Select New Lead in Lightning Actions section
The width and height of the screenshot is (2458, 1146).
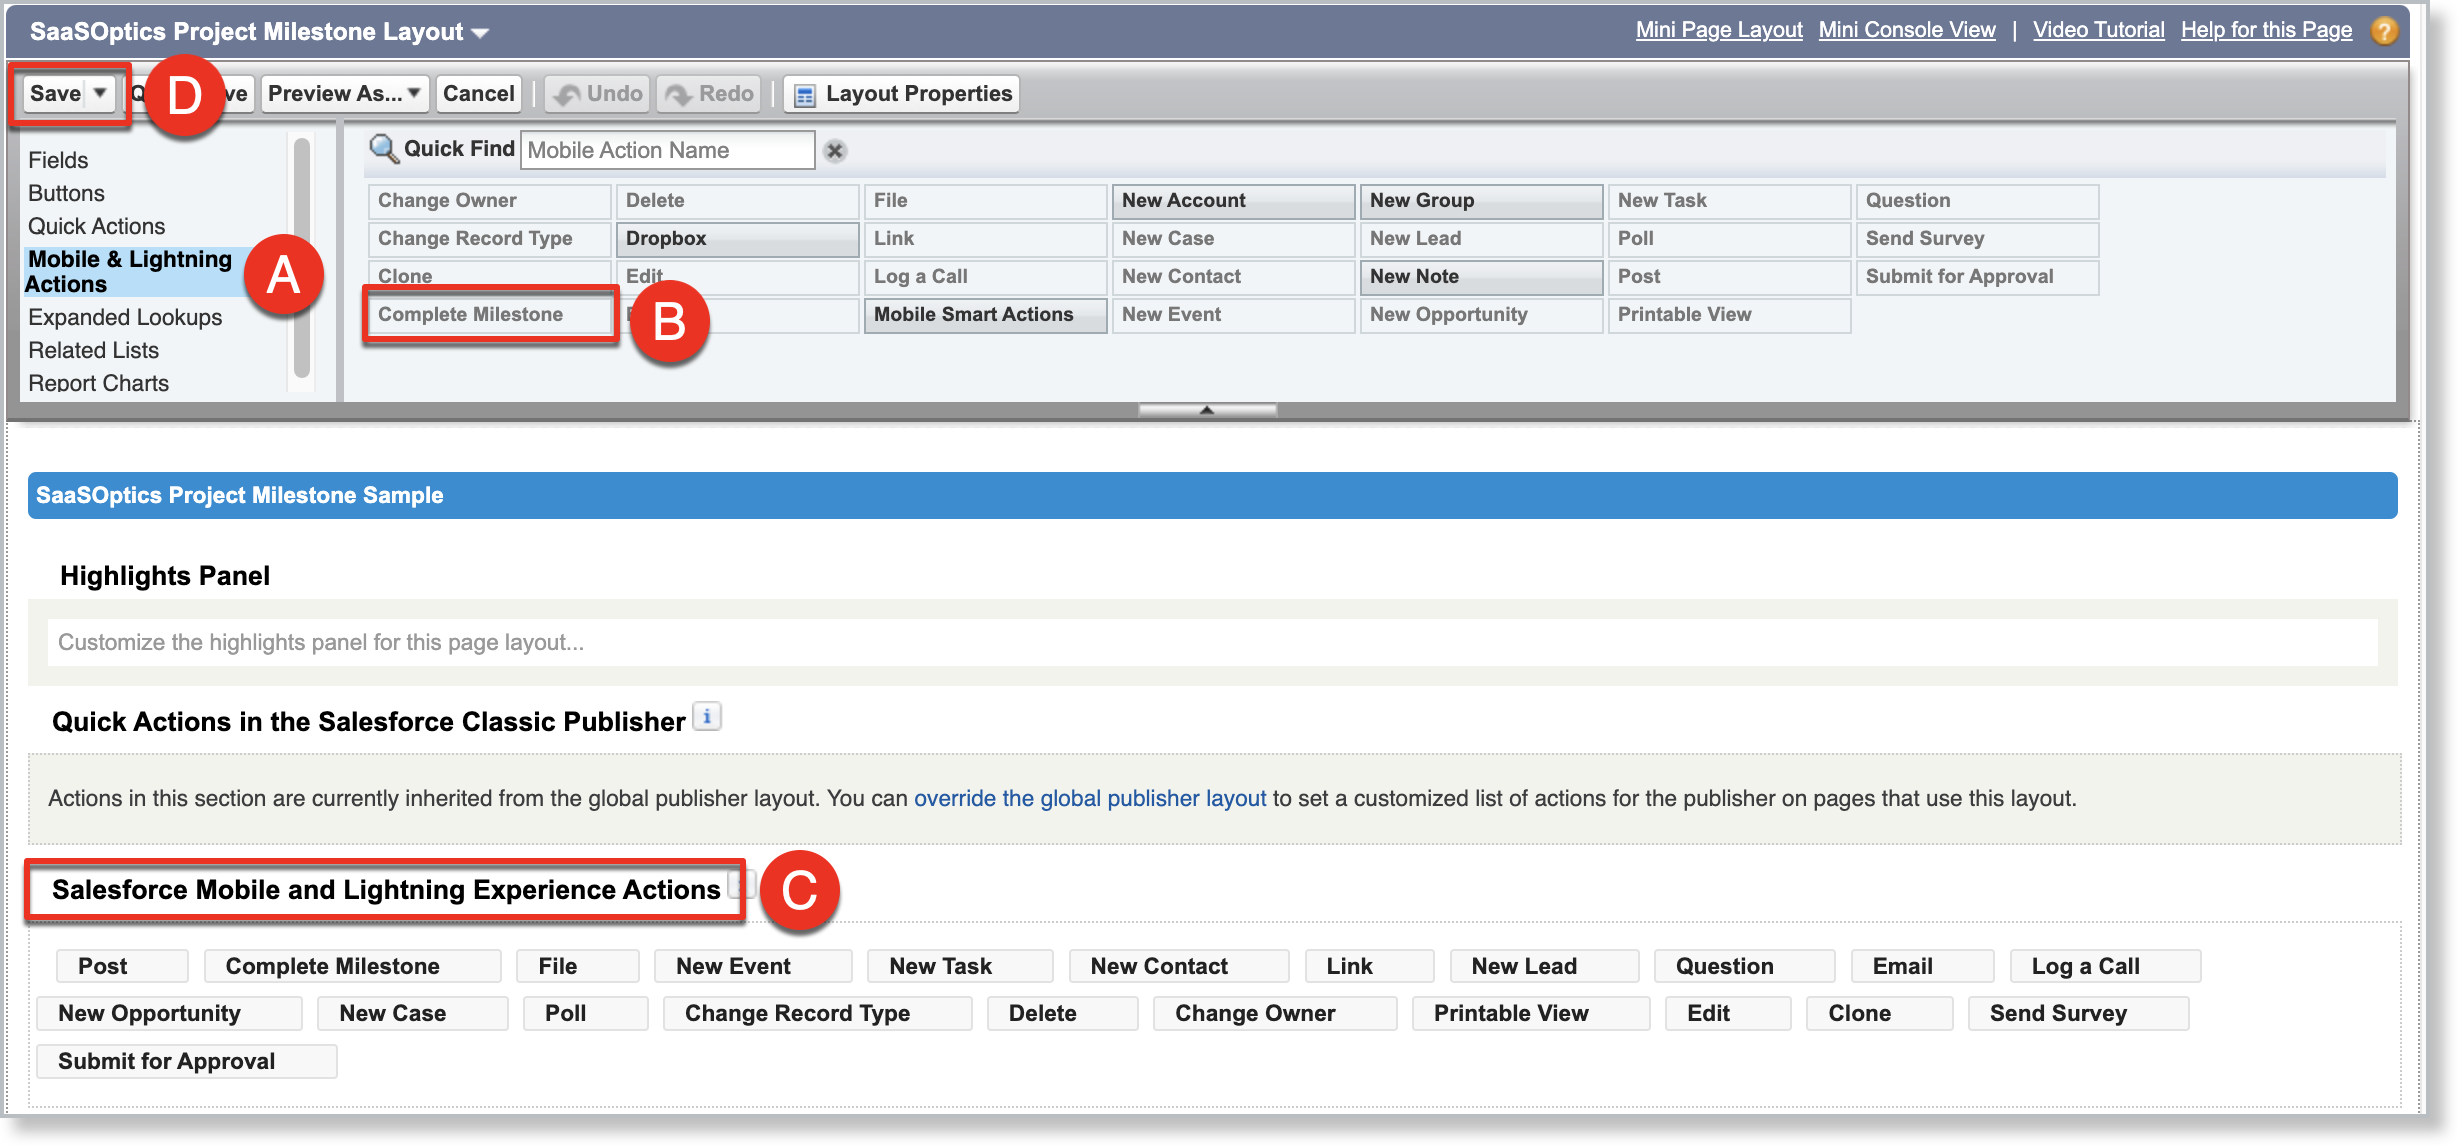pos(1544,966)
